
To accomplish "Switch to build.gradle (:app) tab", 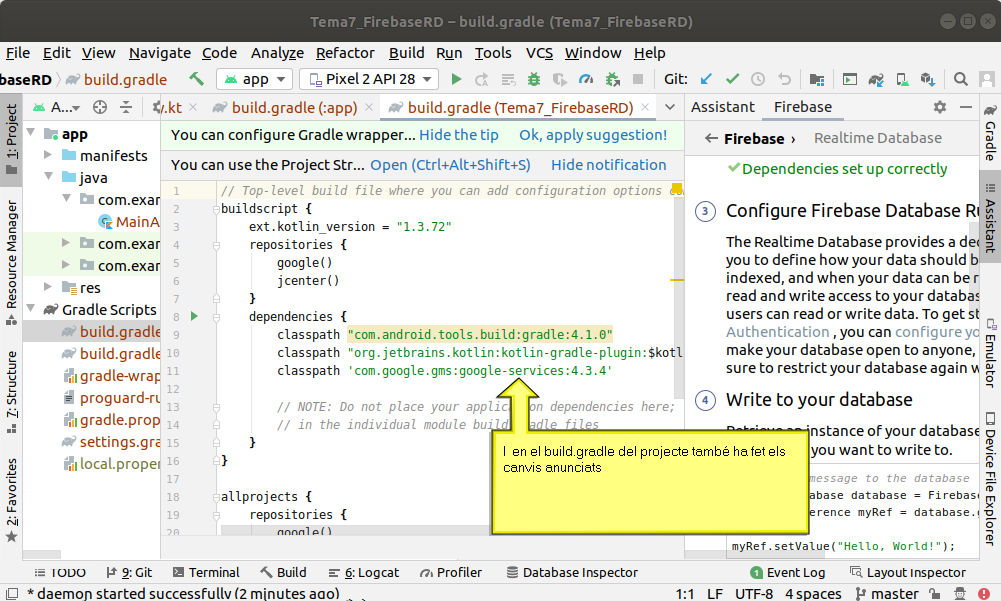I will coord(294,108).
